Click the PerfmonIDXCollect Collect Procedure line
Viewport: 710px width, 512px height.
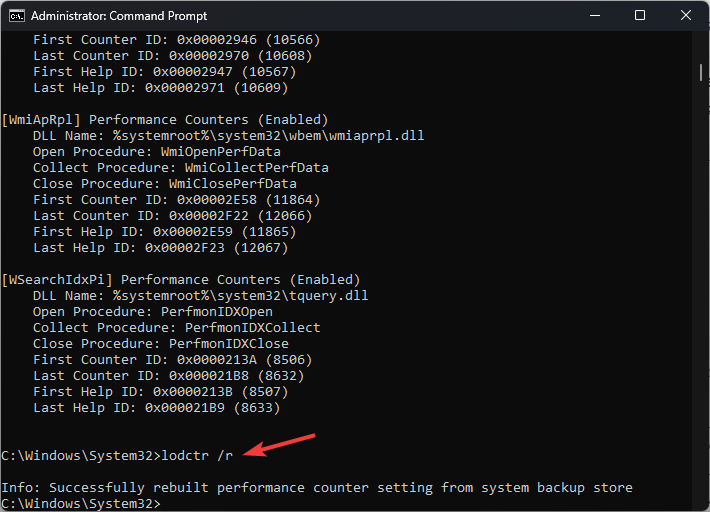click(x=176, y=327)
